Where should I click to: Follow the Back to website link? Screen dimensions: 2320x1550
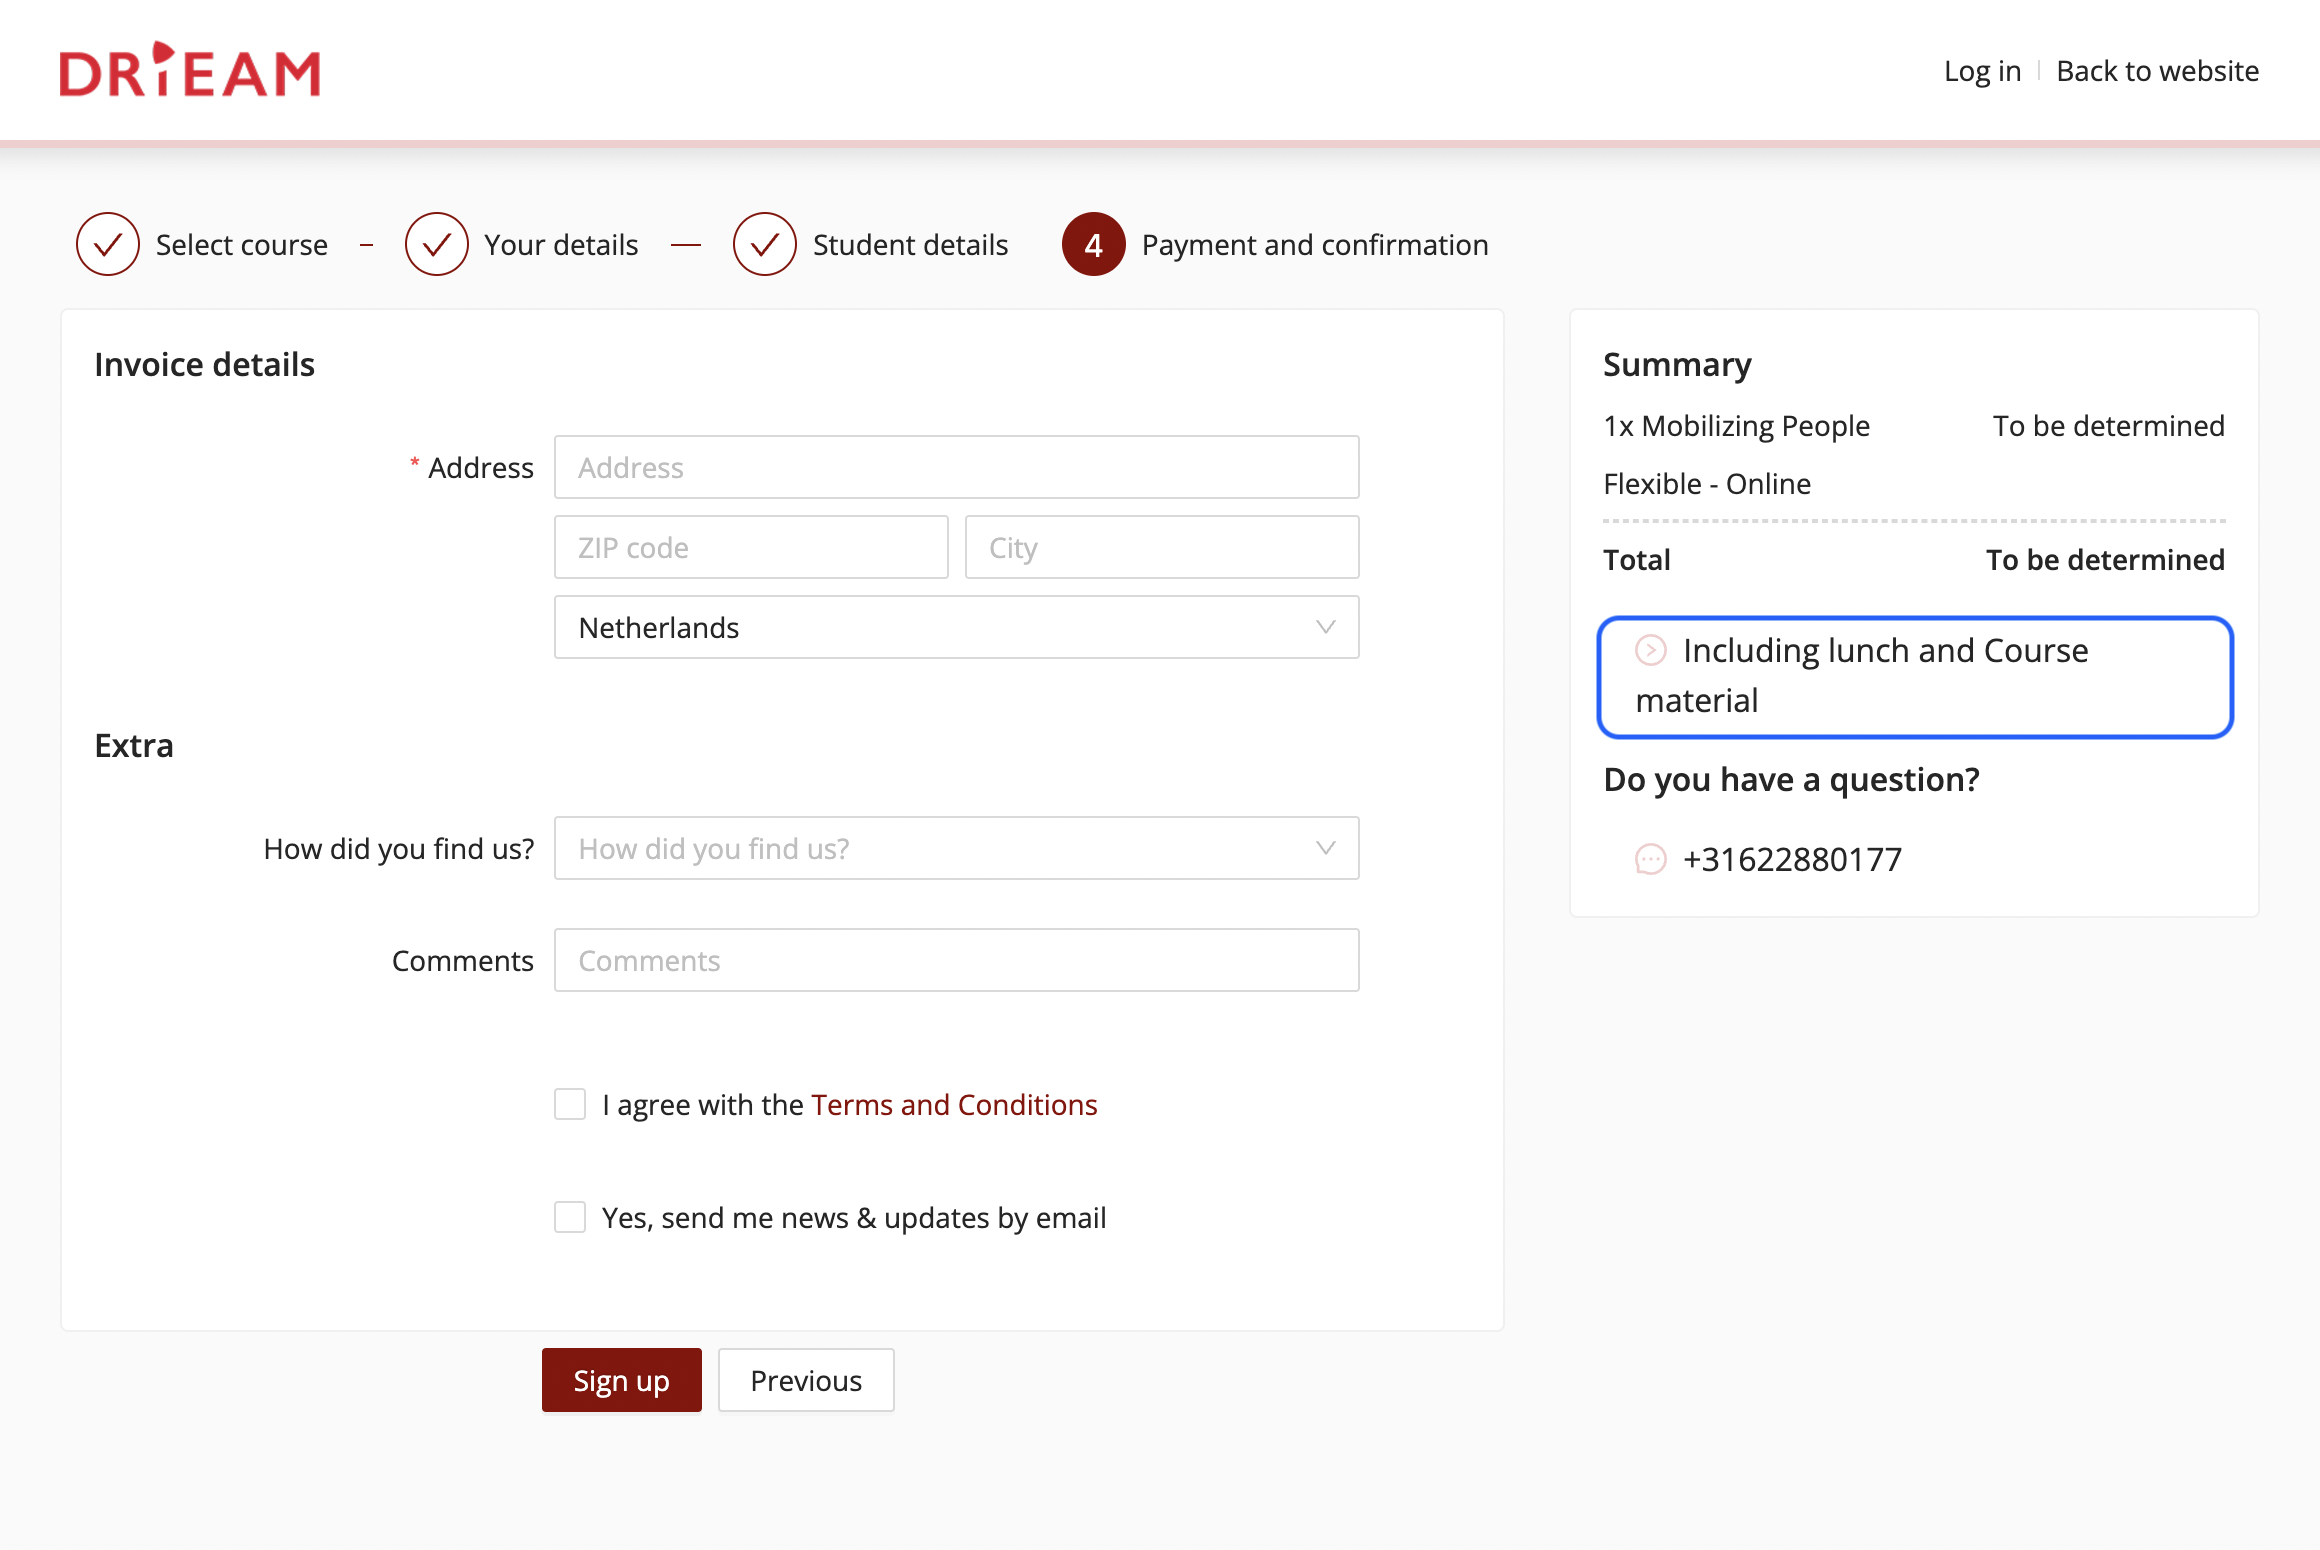pos(2157,71)
